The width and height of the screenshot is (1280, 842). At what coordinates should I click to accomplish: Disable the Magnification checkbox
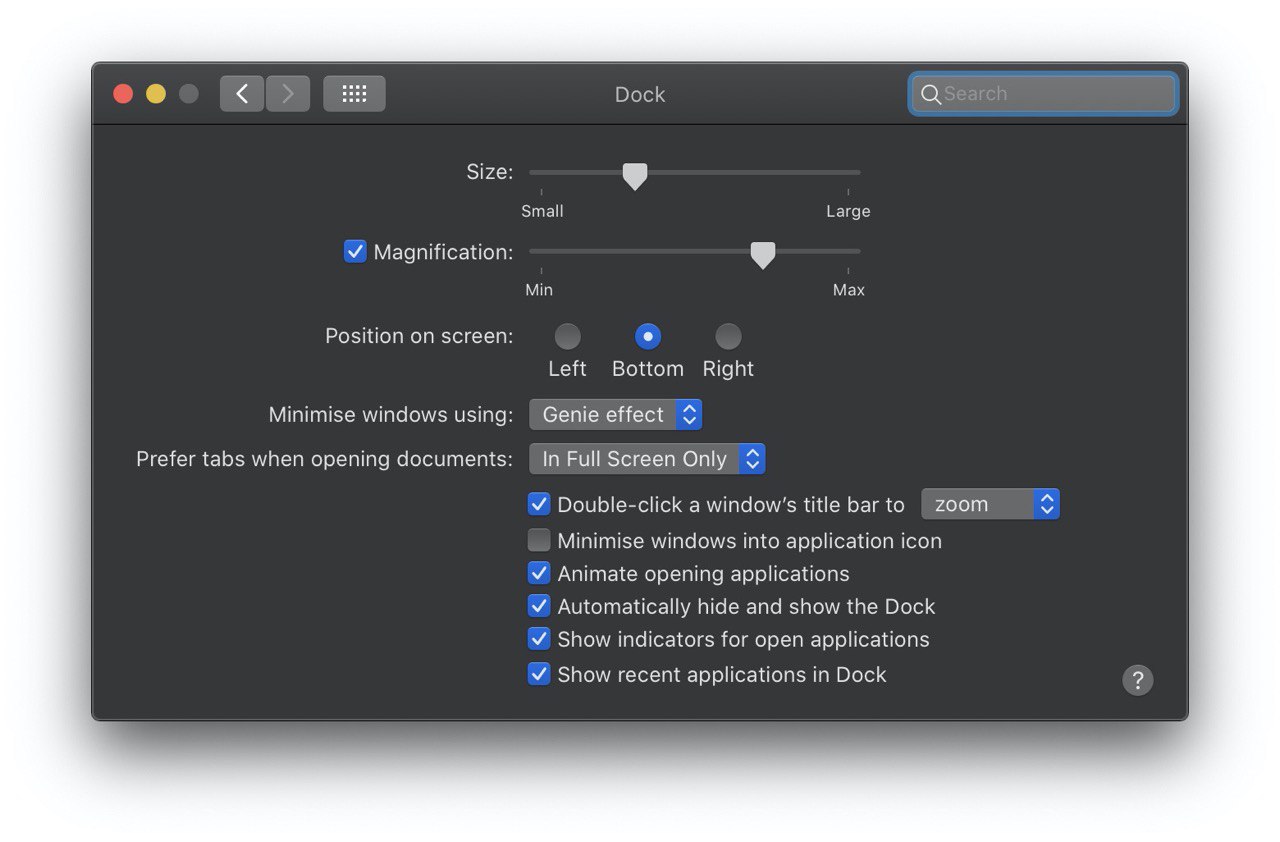click(x=355, y=252)
